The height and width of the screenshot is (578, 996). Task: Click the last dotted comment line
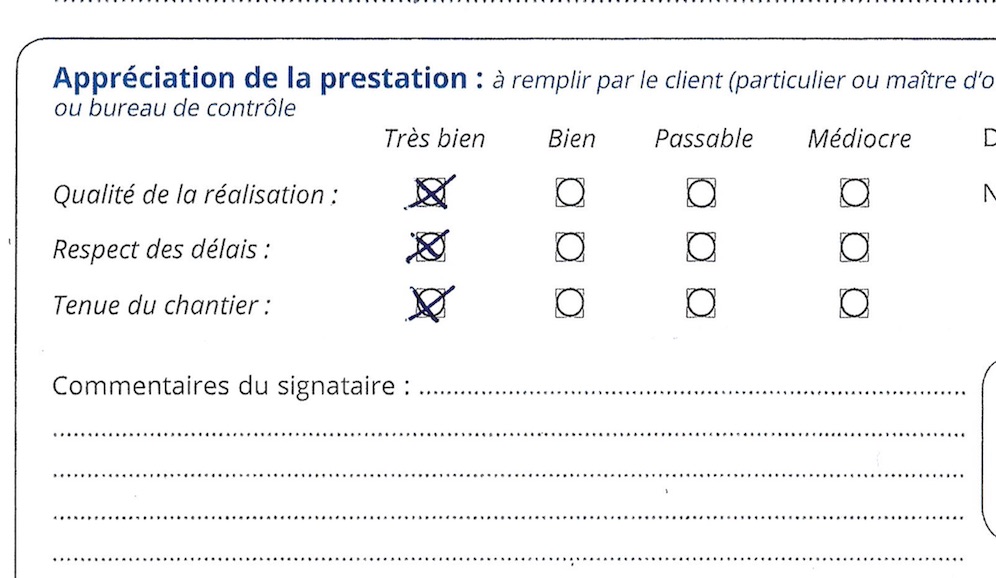pyautogui.click(x=509, y=559)
